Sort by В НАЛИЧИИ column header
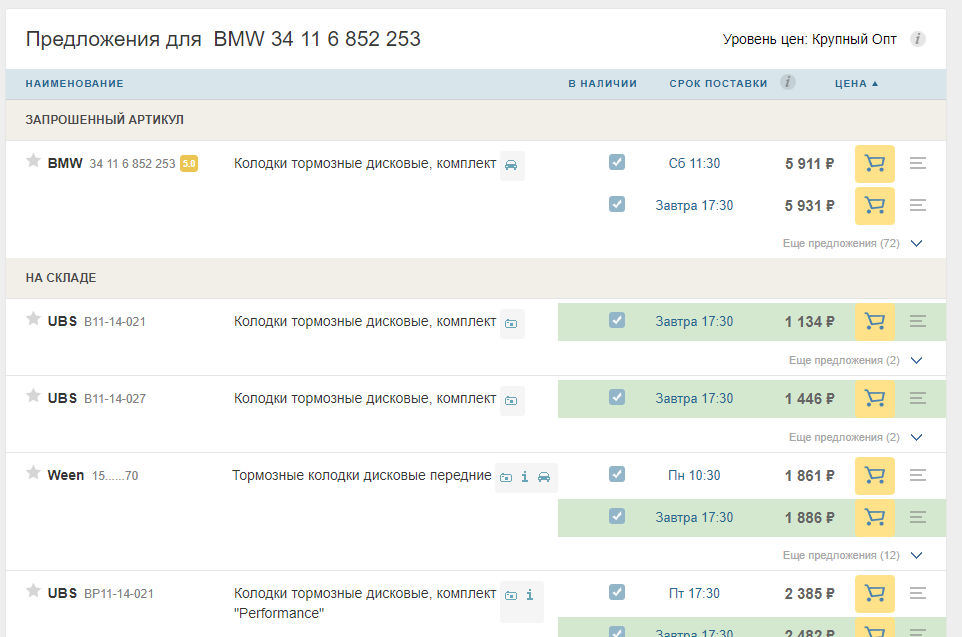Viewport: 962px width, 637px height. 602,83
